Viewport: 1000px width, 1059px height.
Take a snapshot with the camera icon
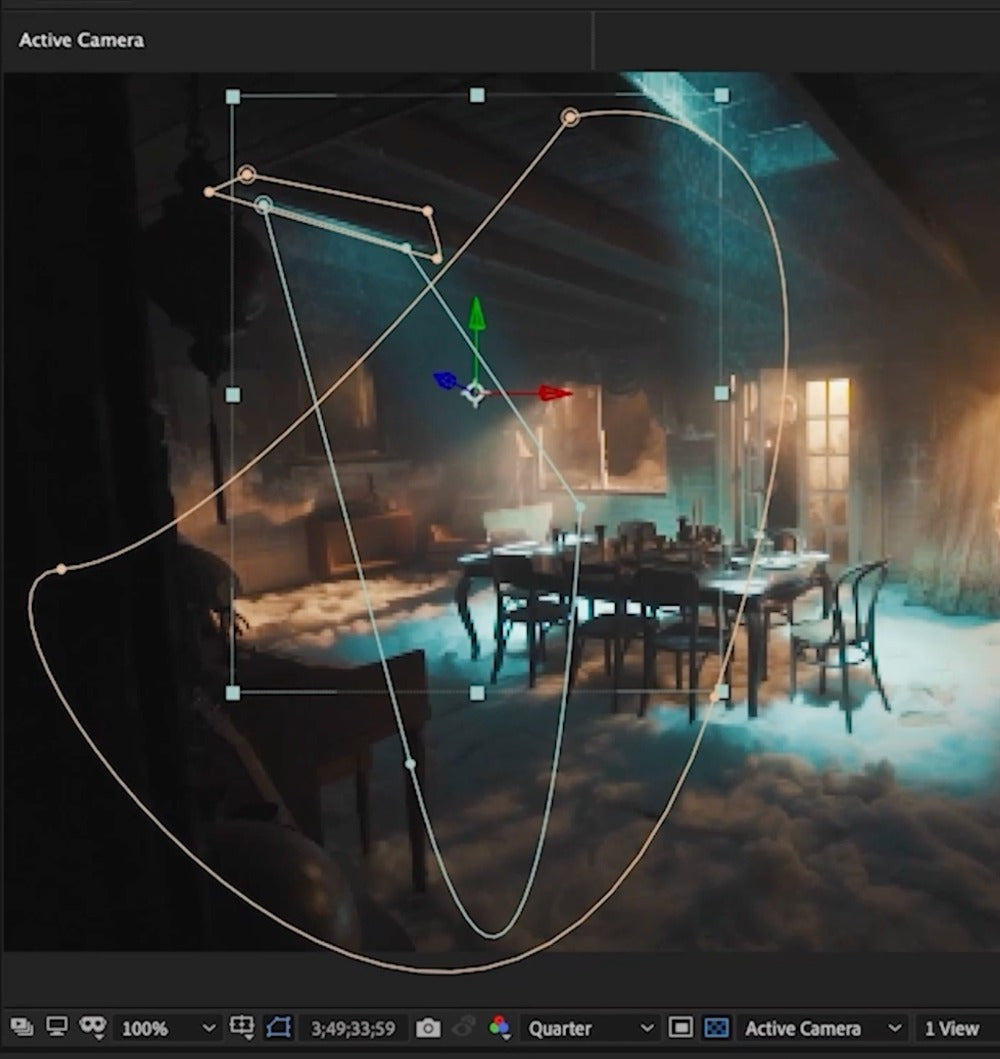(428, 1028)
